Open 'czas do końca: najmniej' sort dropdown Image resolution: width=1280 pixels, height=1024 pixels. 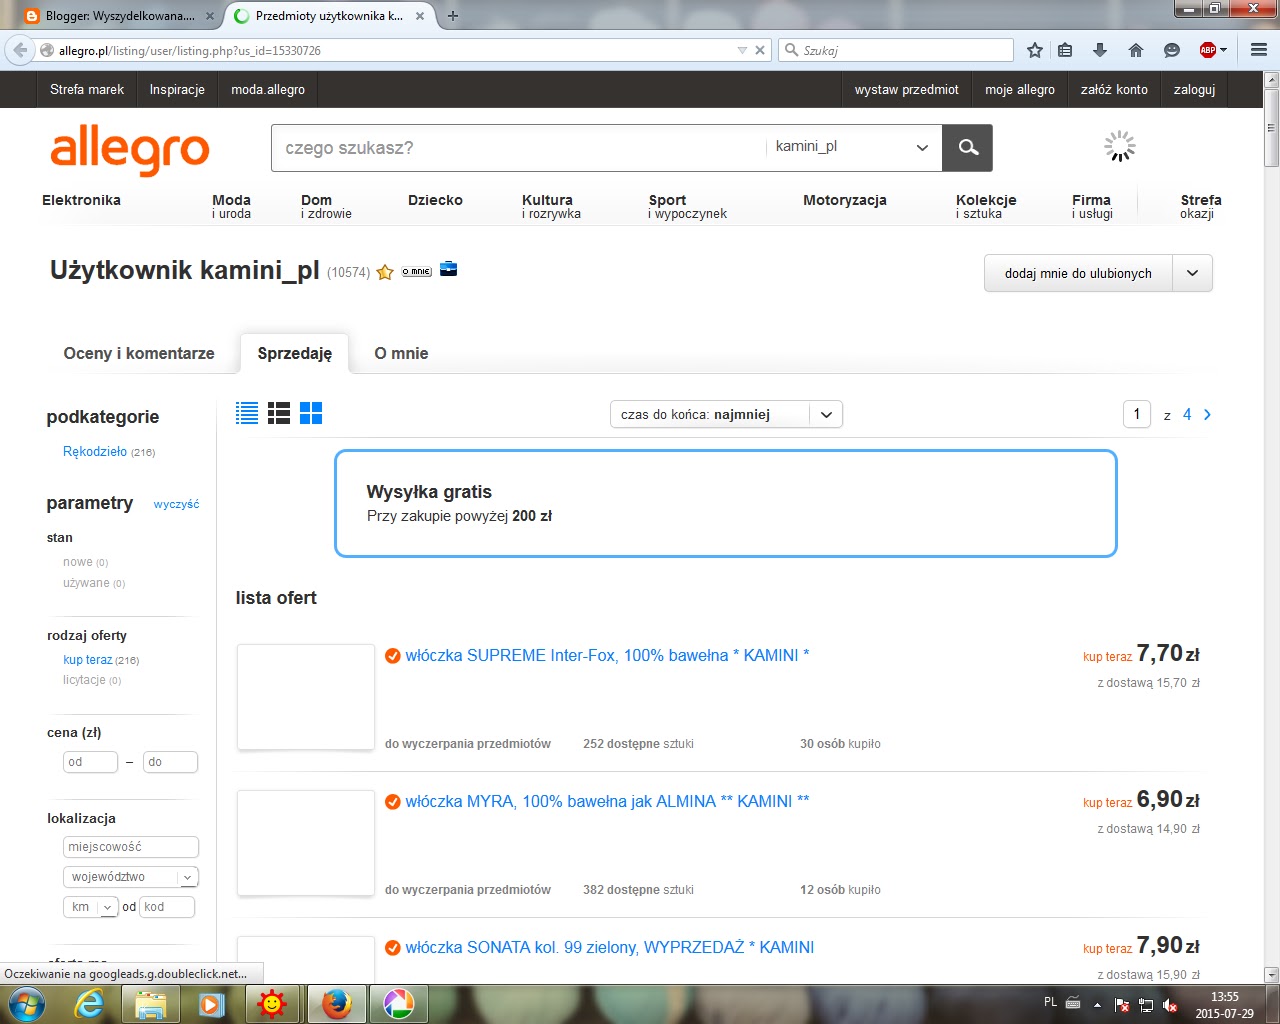pos(726,414)
